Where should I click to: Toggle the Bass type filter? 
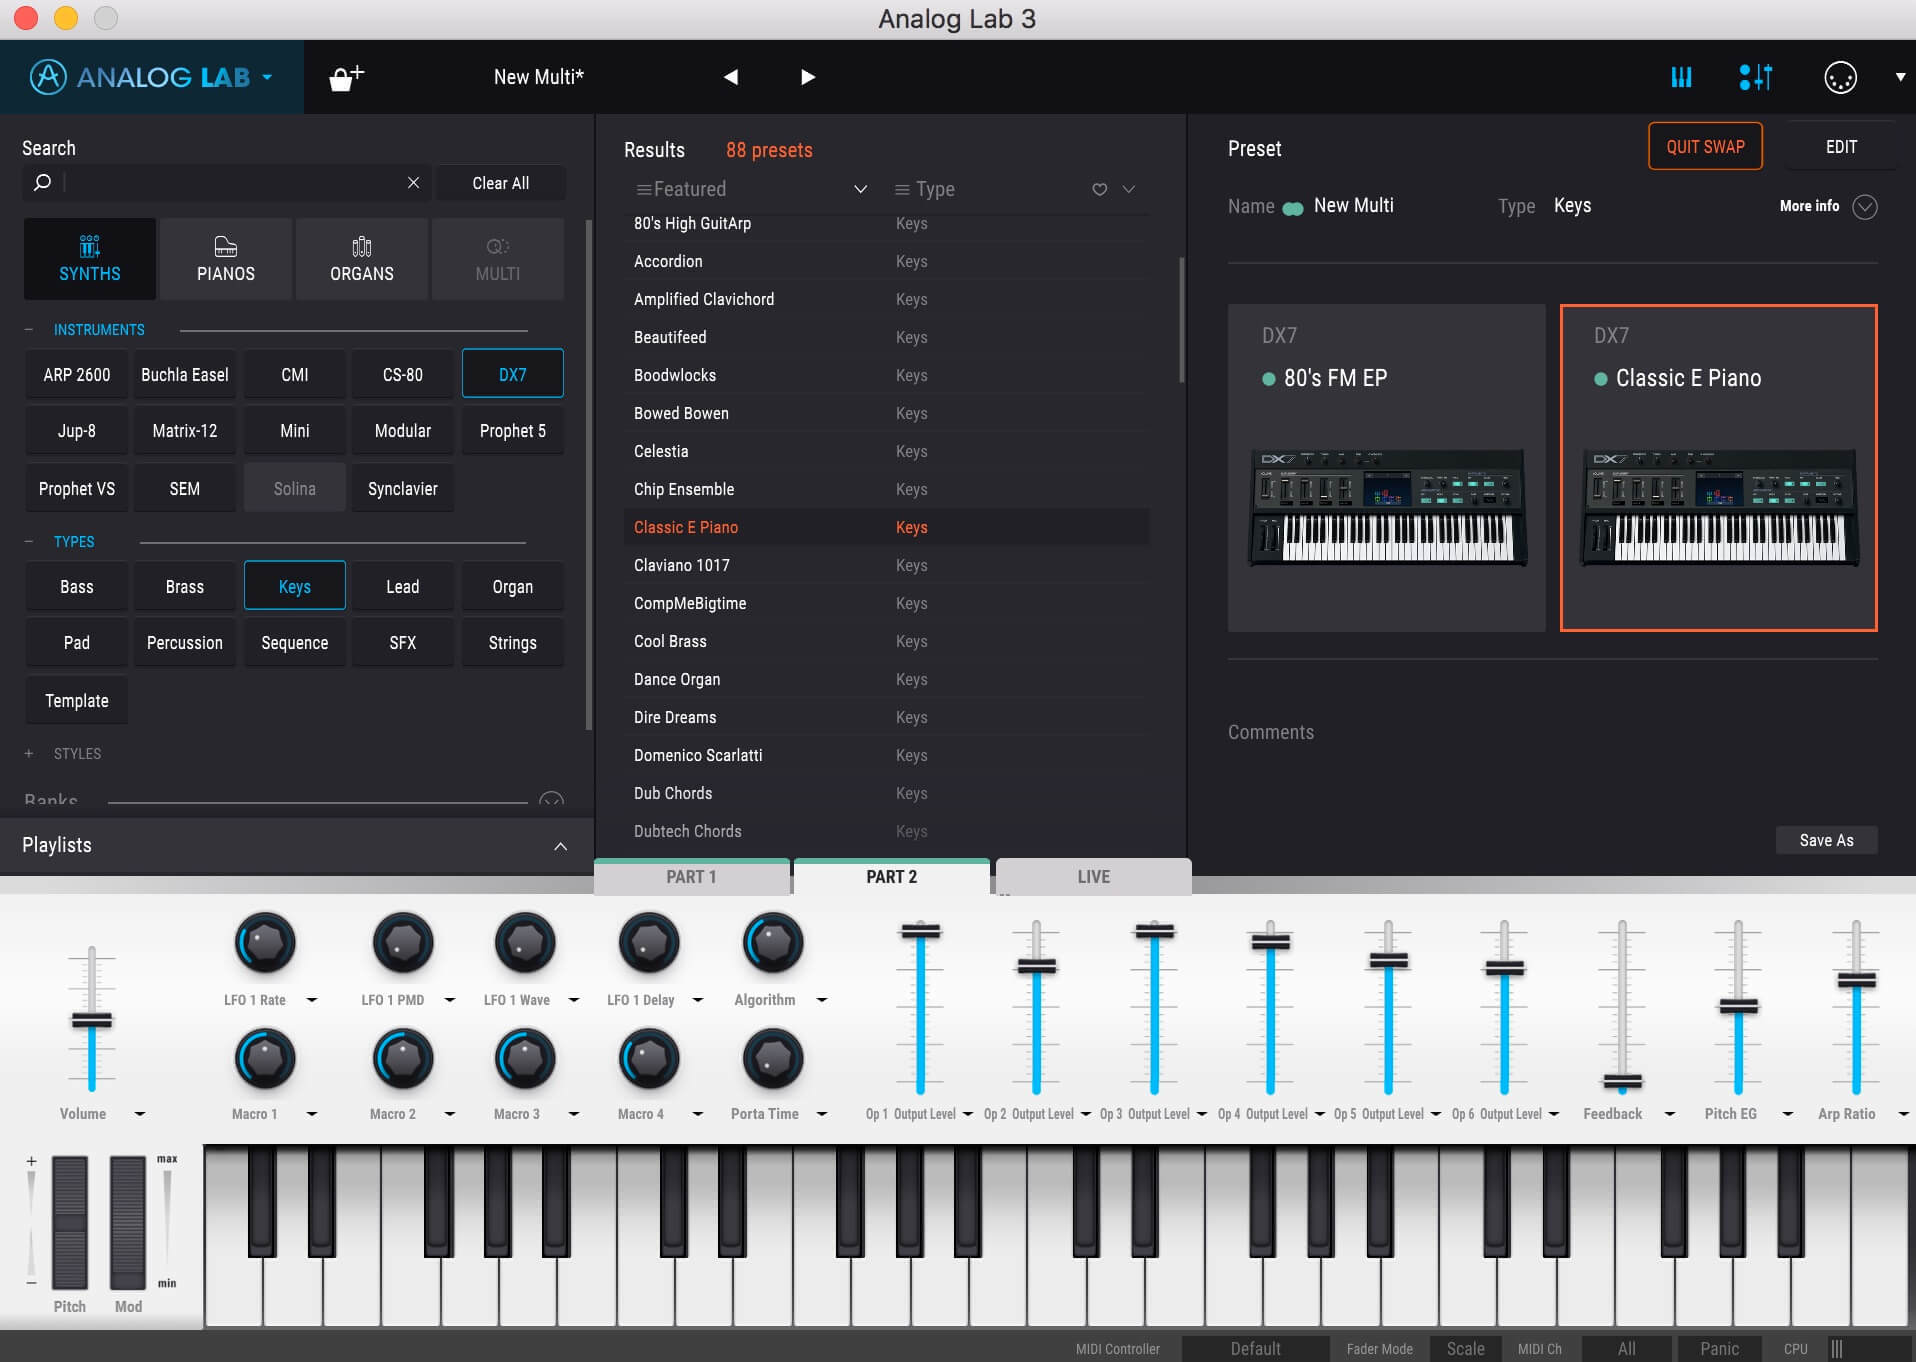(x=77, y=586)
